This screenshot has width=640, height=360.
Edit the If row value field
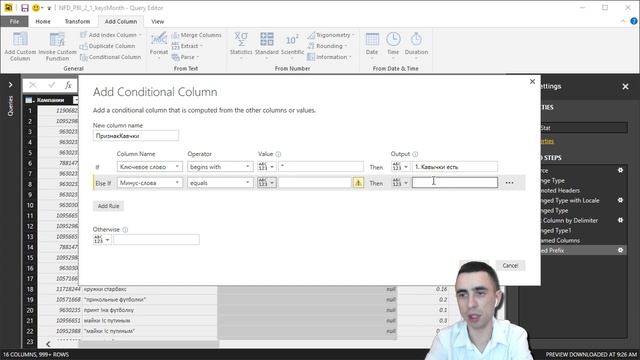(321, 167)
